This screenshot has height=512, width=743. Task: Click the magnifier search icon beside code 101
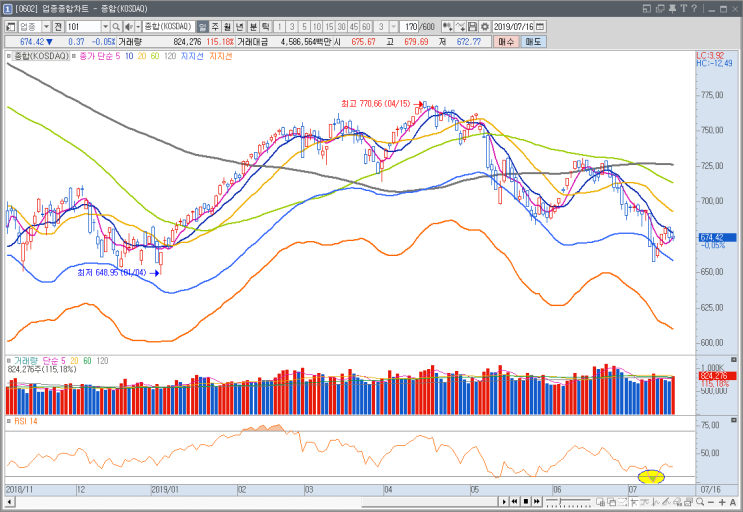pyautogui.click(x=116, y=27)
